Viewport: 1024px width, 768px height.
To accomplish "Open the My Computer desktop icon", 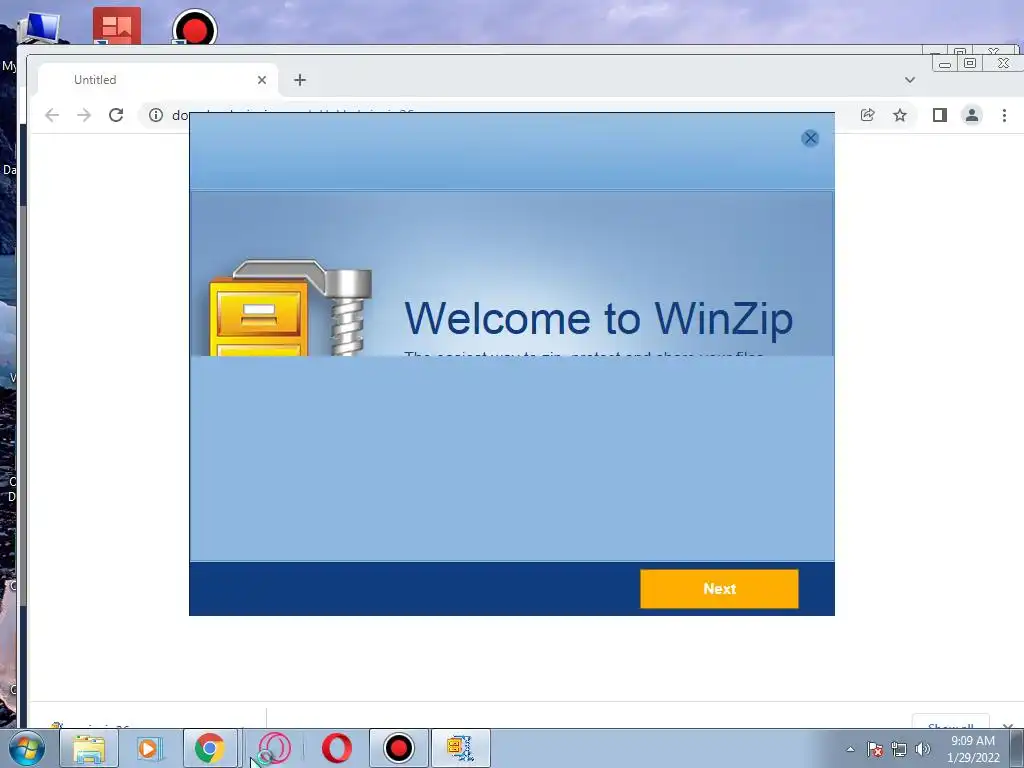I will (39, 26).
